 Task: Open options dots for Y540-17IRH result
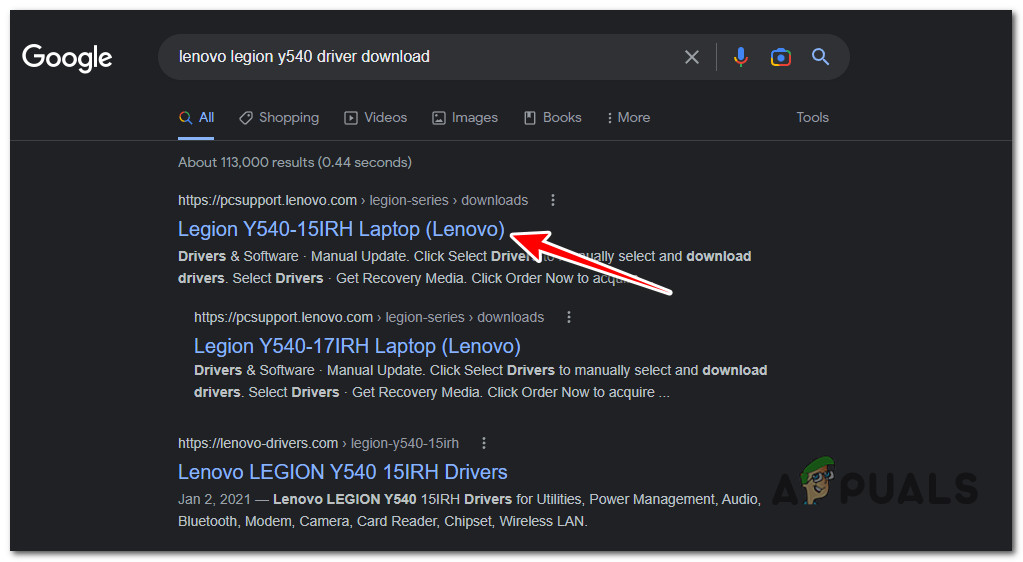point(569,317)
